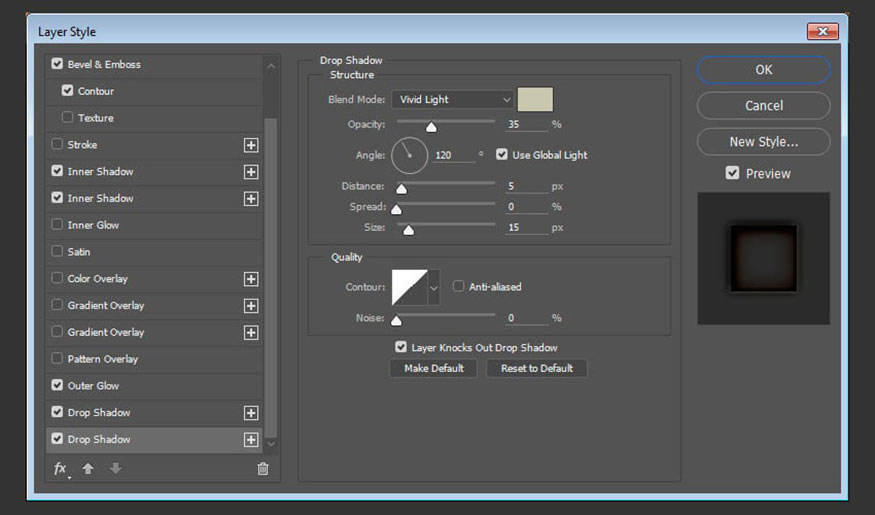Check the Pattern Overlay checkbox
Image resolution: width=875 pixels, height=515 pixels.
click(x=57, y=358)
